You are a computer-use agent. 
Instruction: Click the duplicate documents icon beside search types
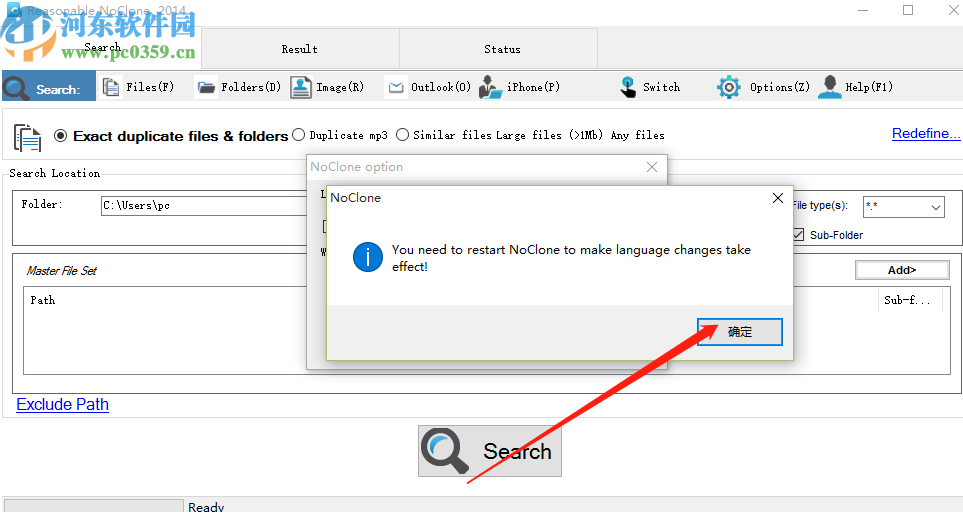coord(28,137)
